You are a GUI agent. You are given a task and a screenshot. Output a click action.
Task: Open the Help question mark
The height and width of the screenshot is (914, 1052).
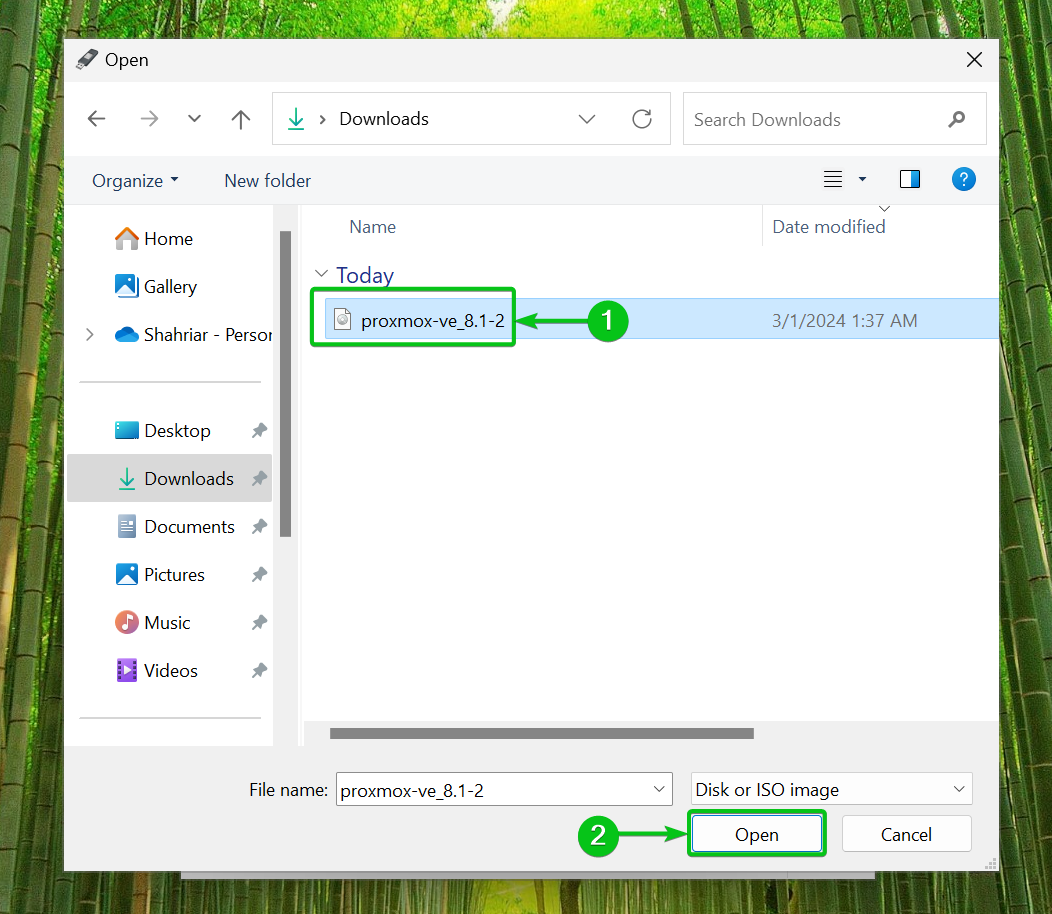tap(963, 179)
